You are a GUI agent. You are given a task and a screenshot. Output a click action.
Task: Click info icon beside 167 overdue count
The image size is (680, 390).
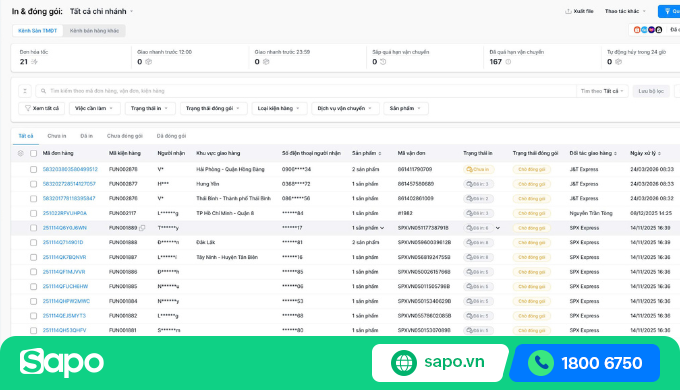pos(508,62)
